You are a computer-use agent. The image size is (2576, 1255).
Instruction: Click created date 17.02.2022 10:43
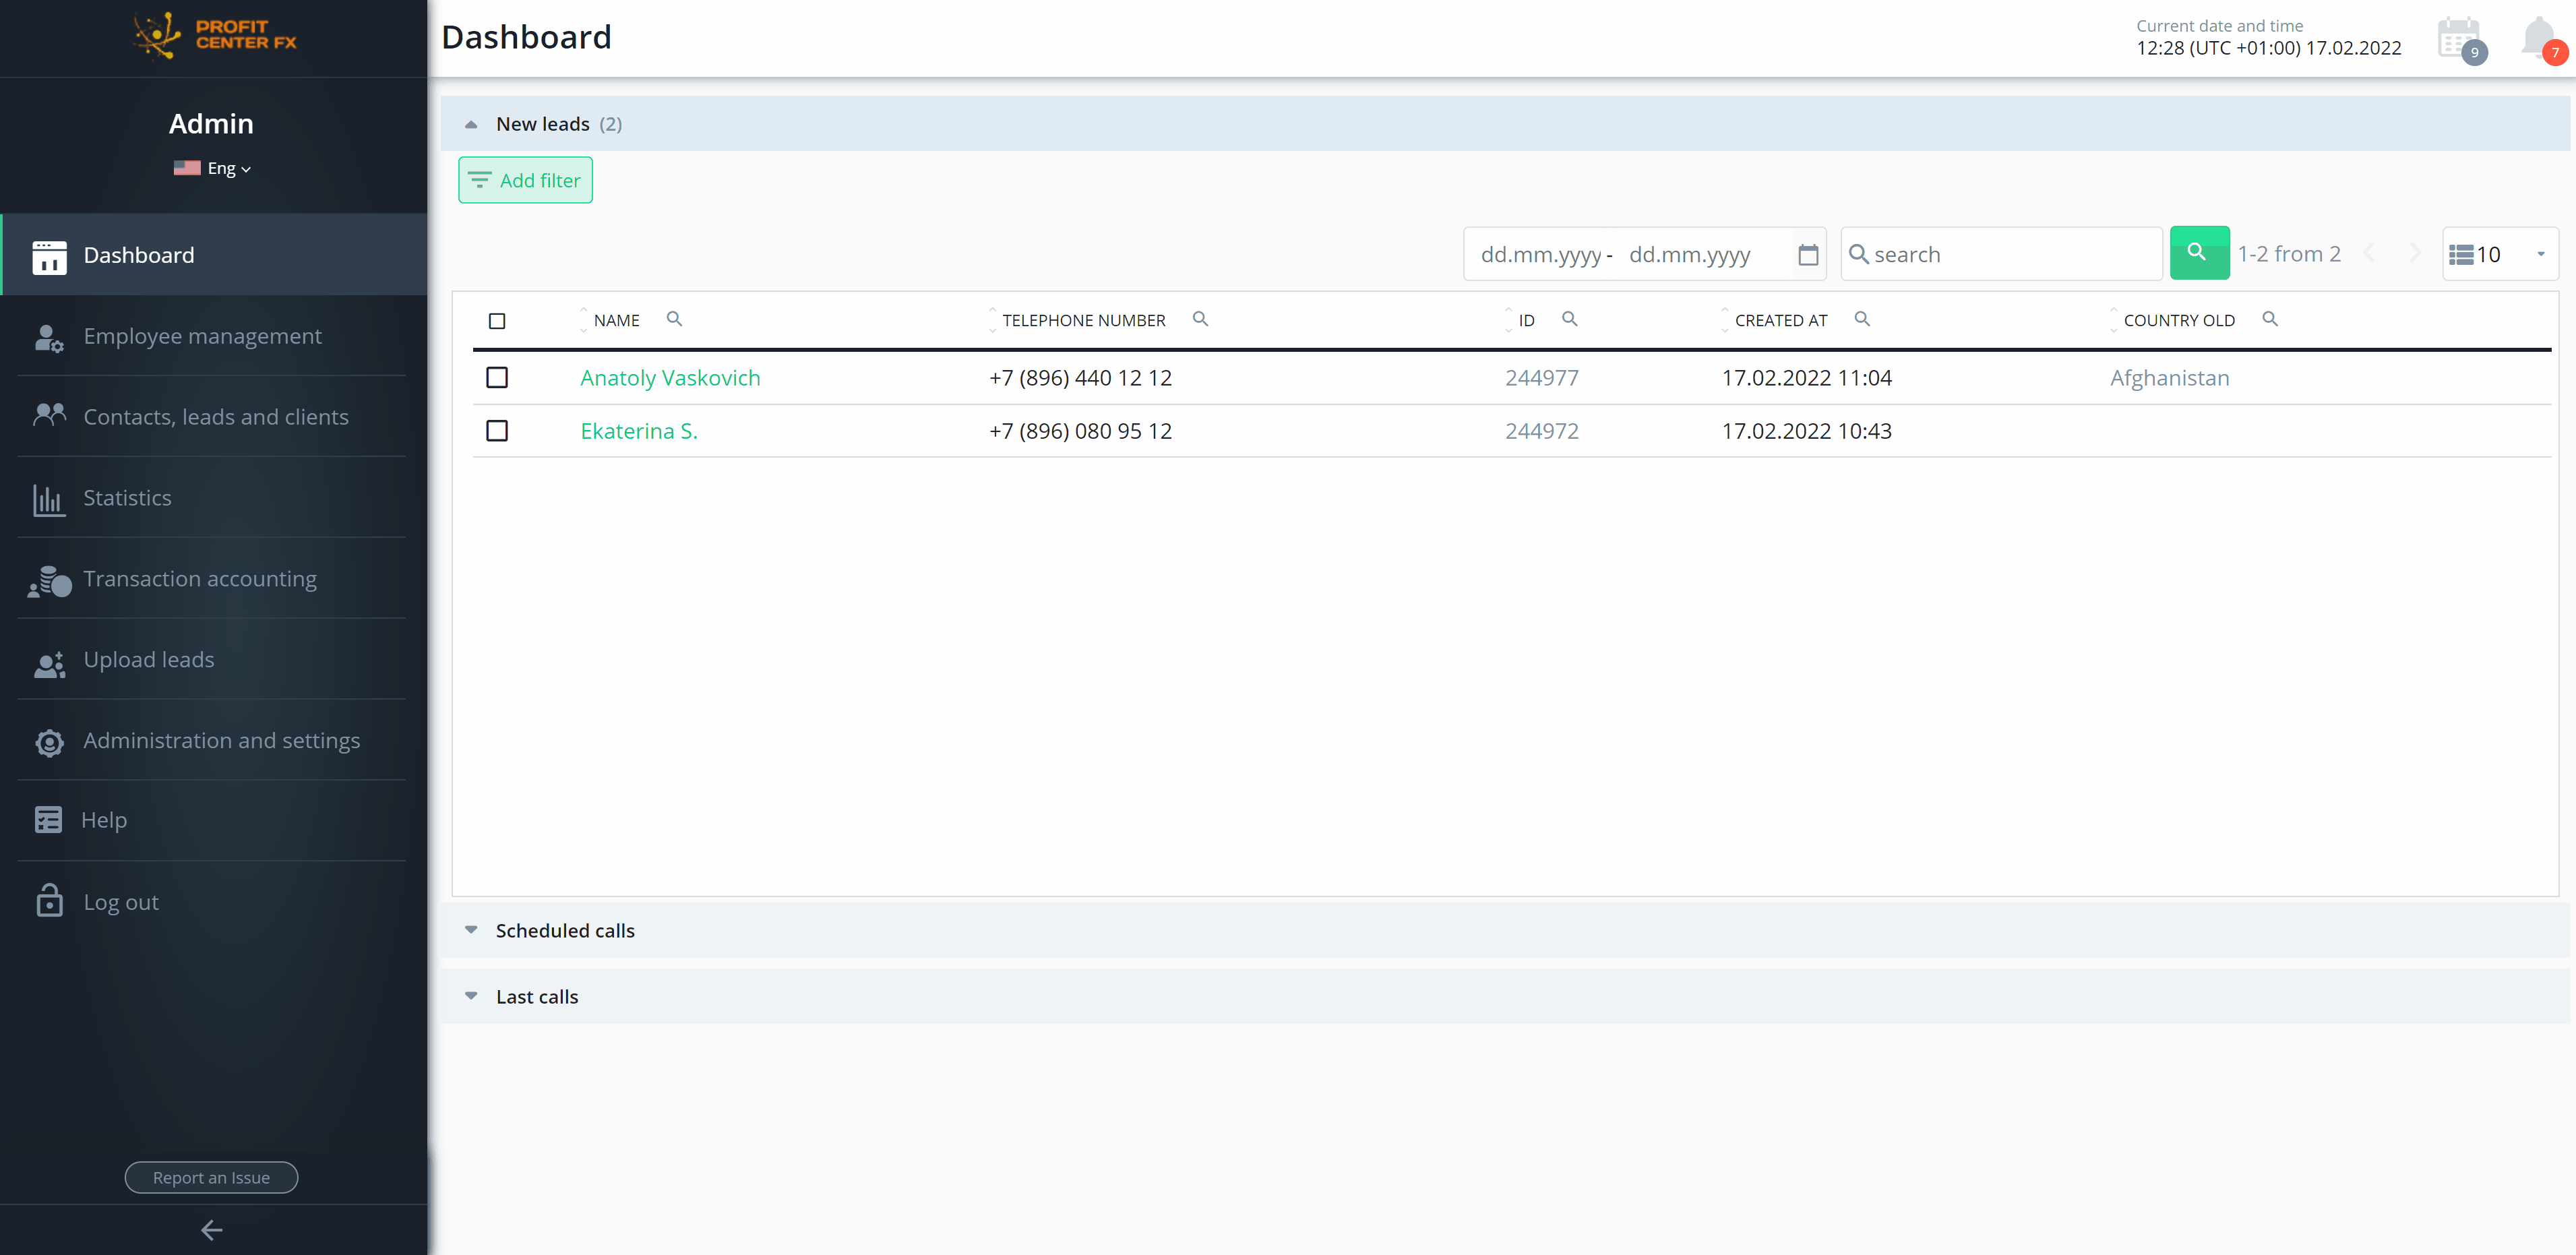tap(1806, 431)
